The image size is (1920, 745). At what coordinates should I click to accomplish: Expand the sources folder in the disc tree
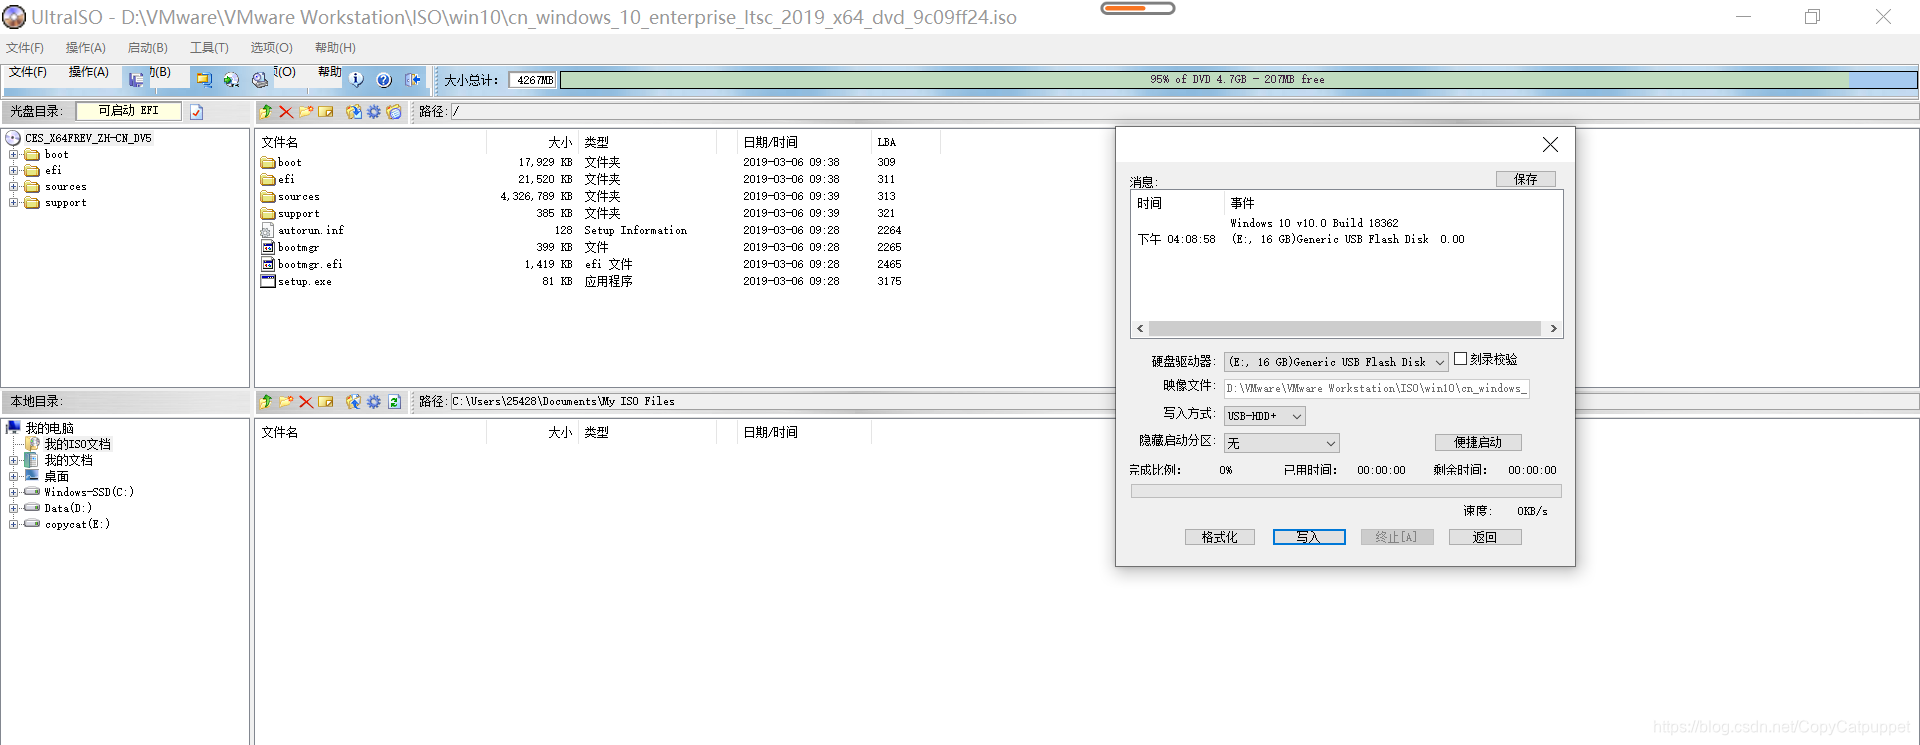coord(14,187)
